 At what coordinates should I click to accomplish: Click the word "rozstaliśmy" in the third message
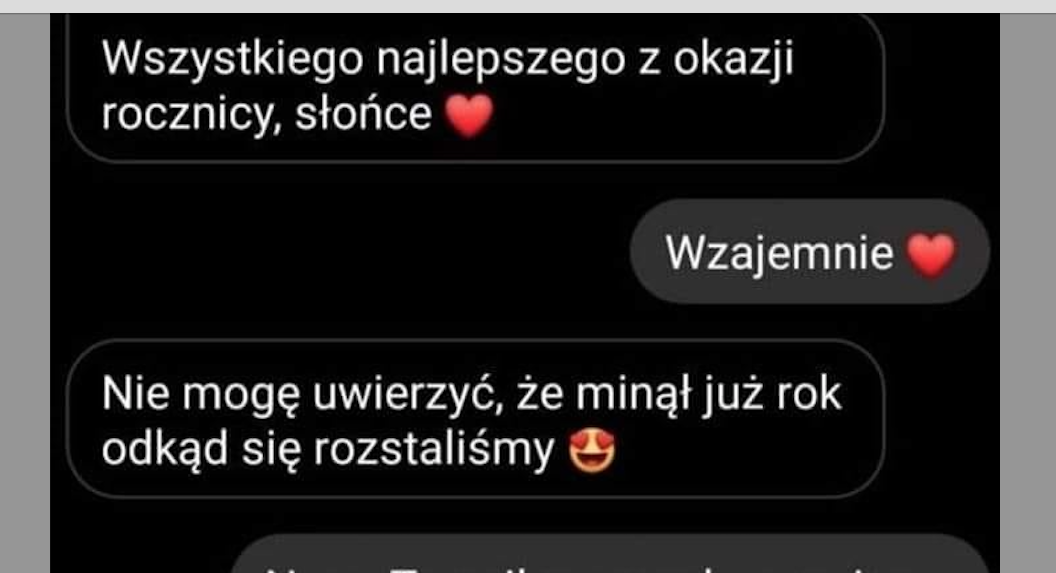tap(434, 448)
